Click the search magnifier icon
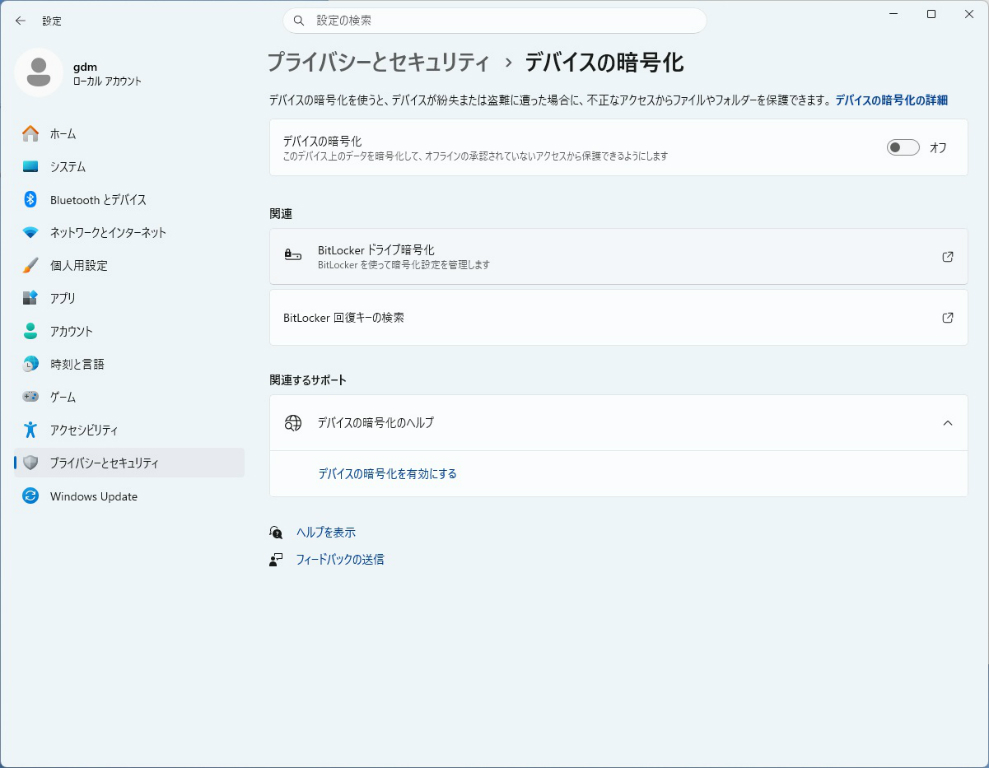The image size is (989, 768). [x=299, y=21]
